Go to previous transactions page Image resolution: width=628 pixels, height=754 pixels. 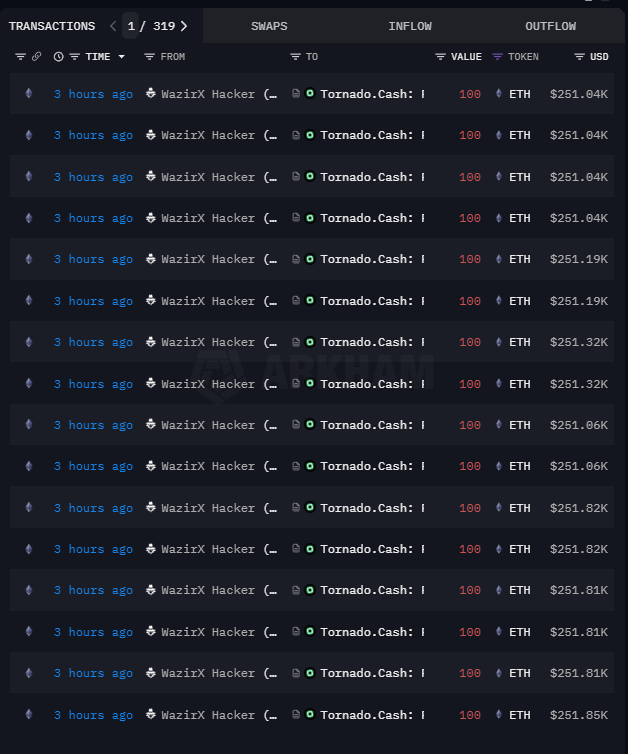113,26
